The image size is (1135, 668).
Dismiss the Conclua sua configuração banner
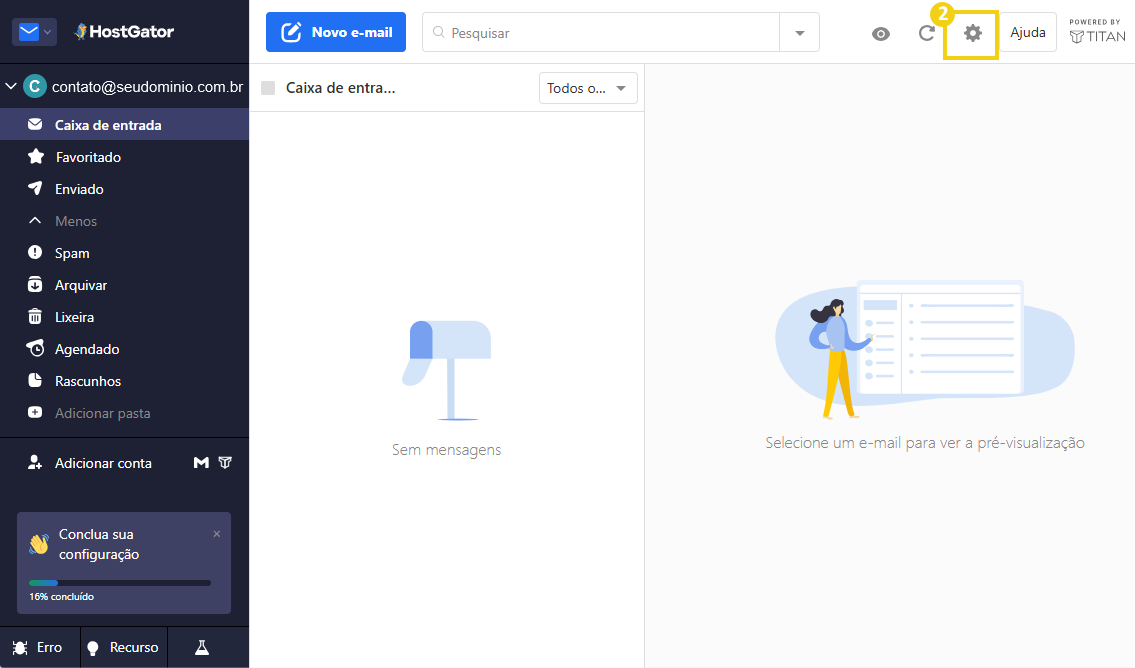(x=216, y=534)
